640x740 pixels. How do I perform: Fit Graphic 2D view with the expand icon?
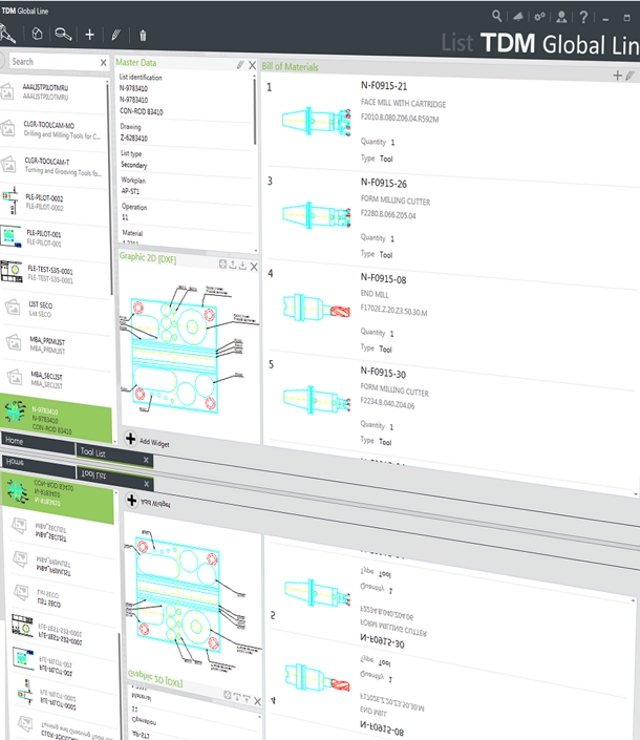[223, 264]
